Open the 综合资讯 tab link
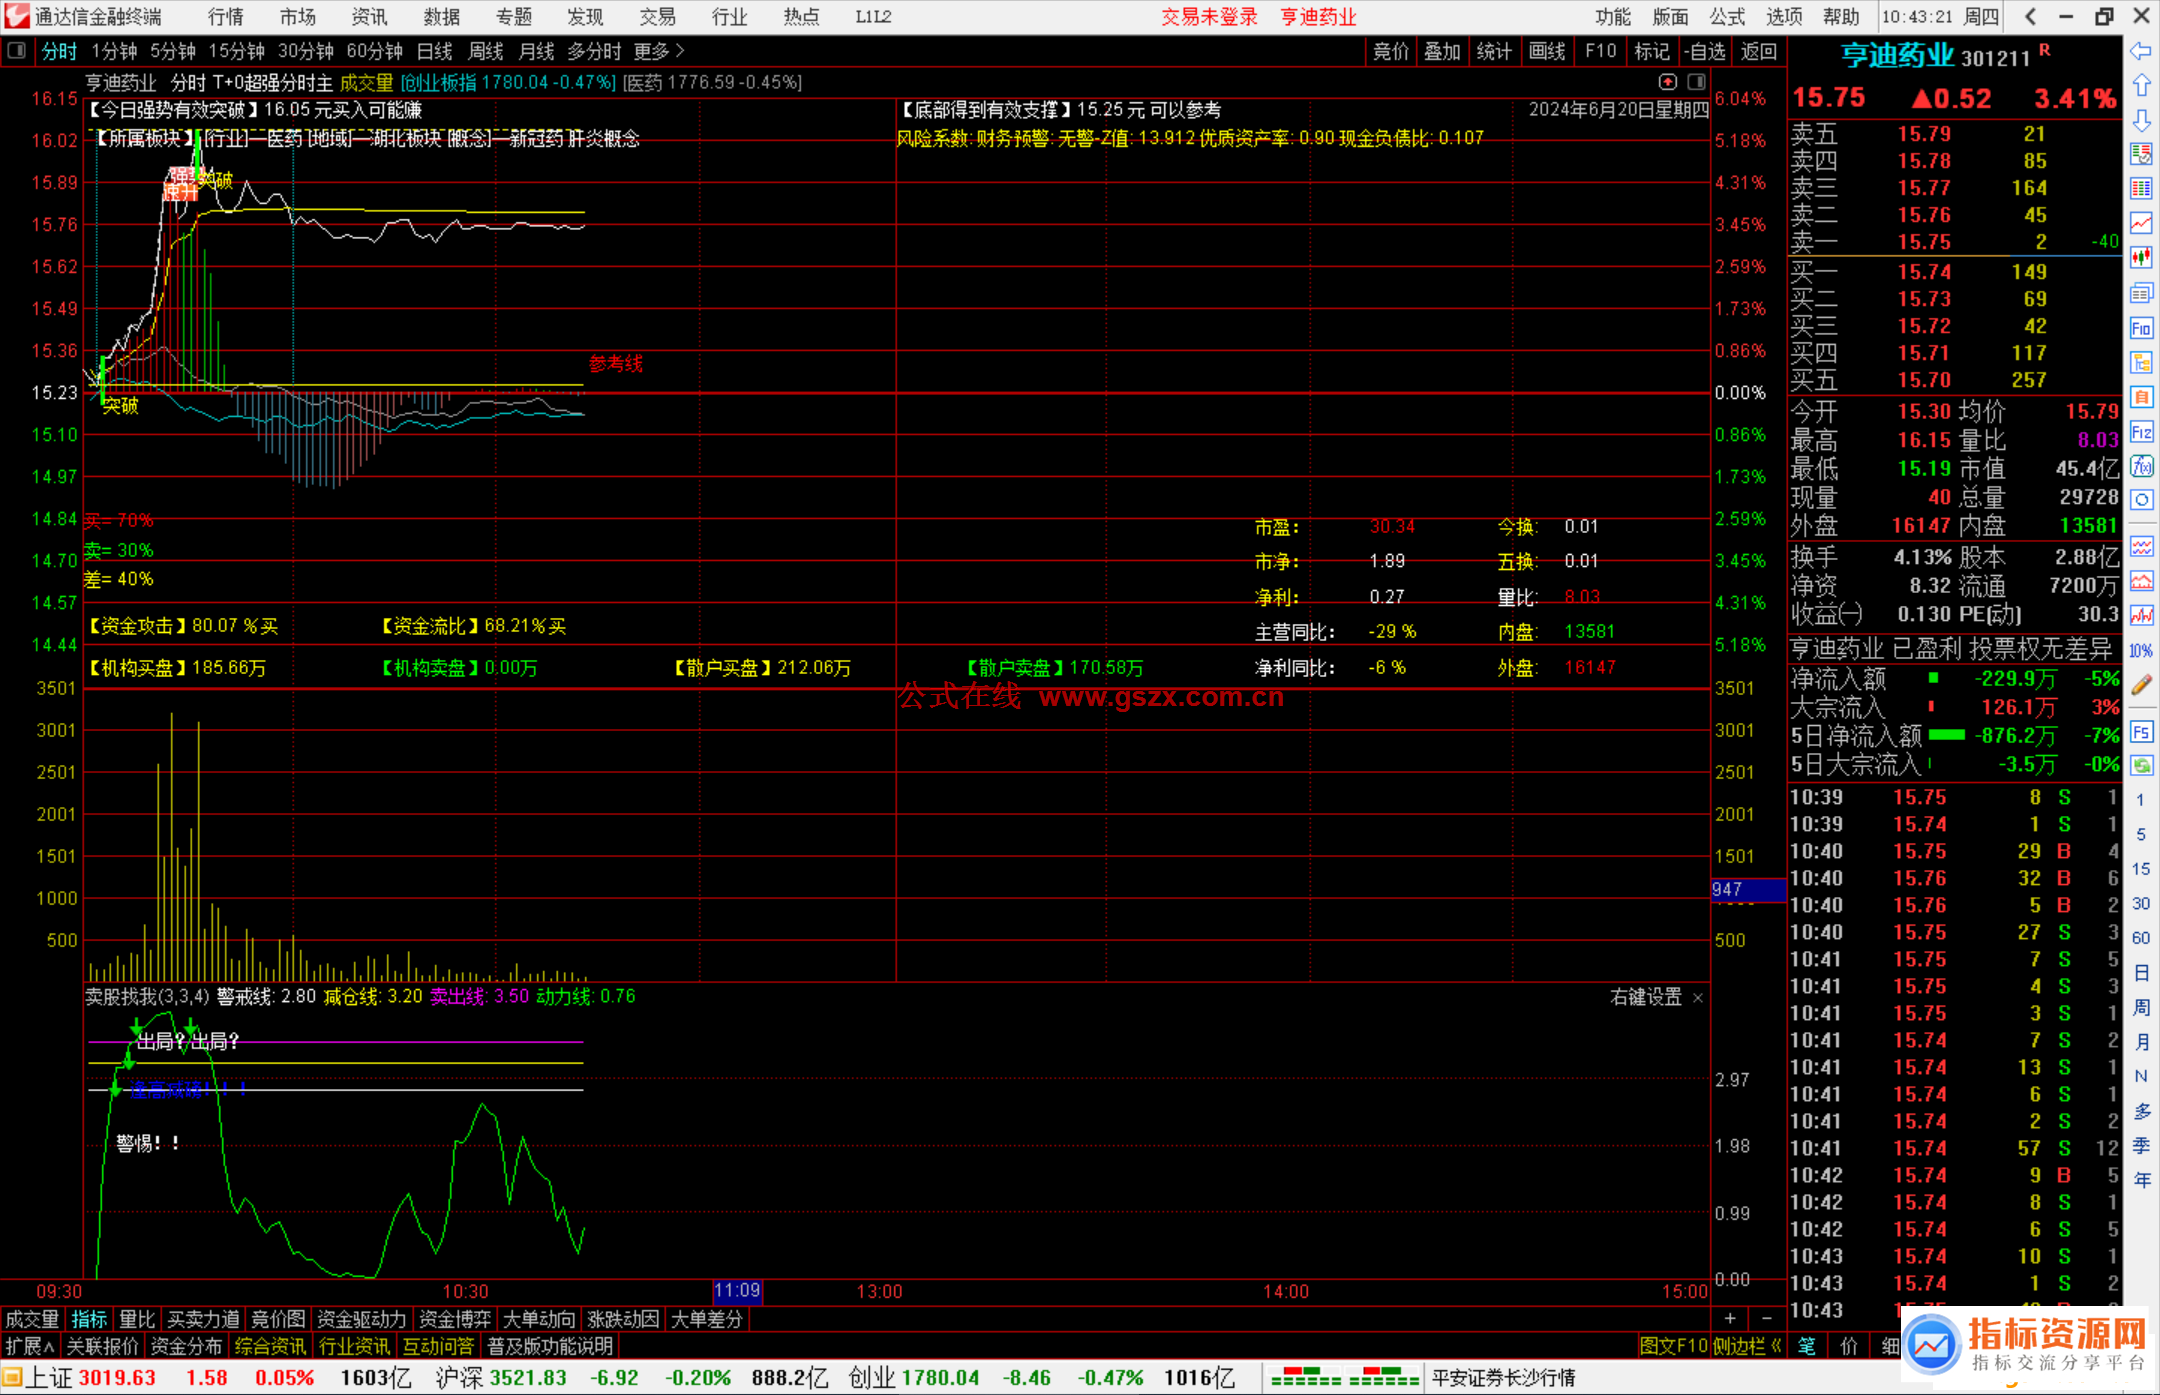 click(x=271, y=1346)
